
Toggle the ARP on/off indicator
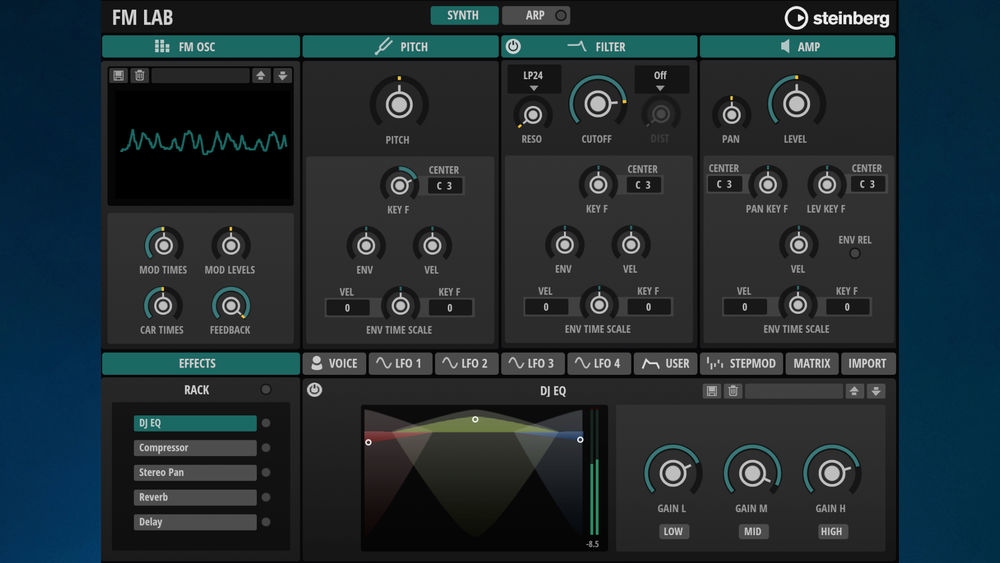click(x=561, y=16)
